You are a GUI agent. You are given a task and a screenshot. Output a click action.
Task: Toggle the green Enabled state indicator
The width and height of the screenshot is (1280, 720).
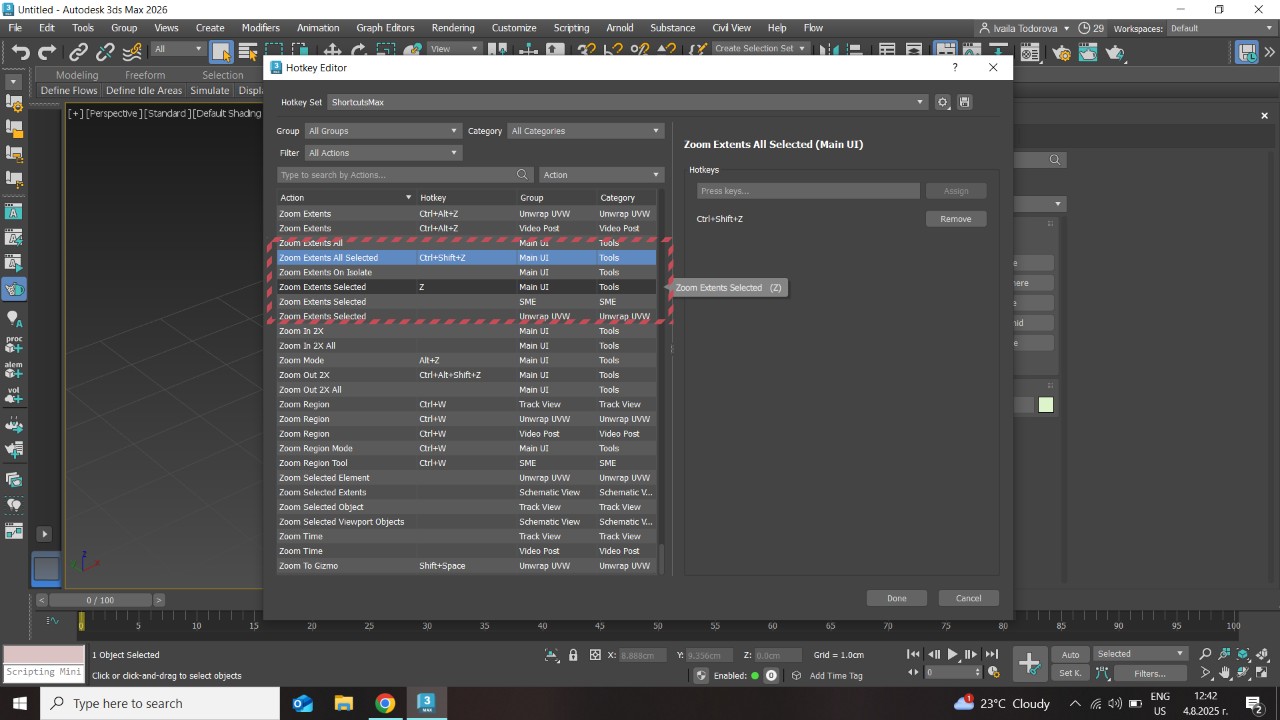pos(771,675)
